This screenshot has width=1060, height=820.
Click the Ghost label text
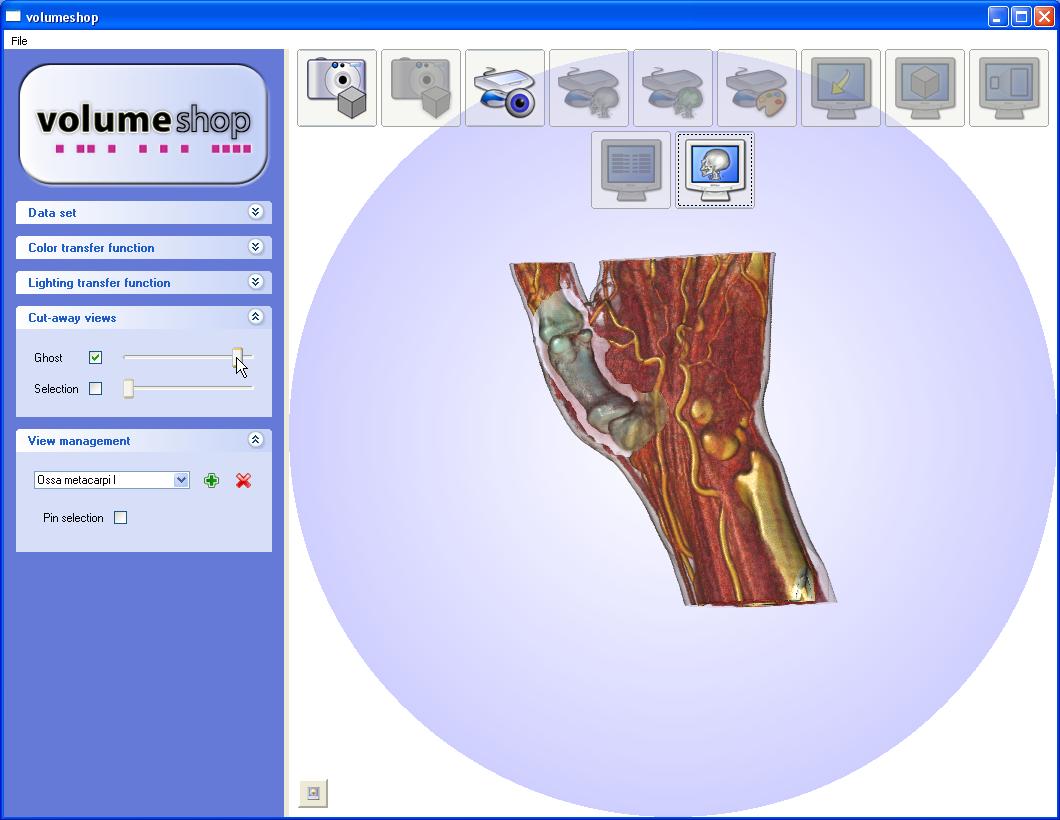tap(48, 358)
